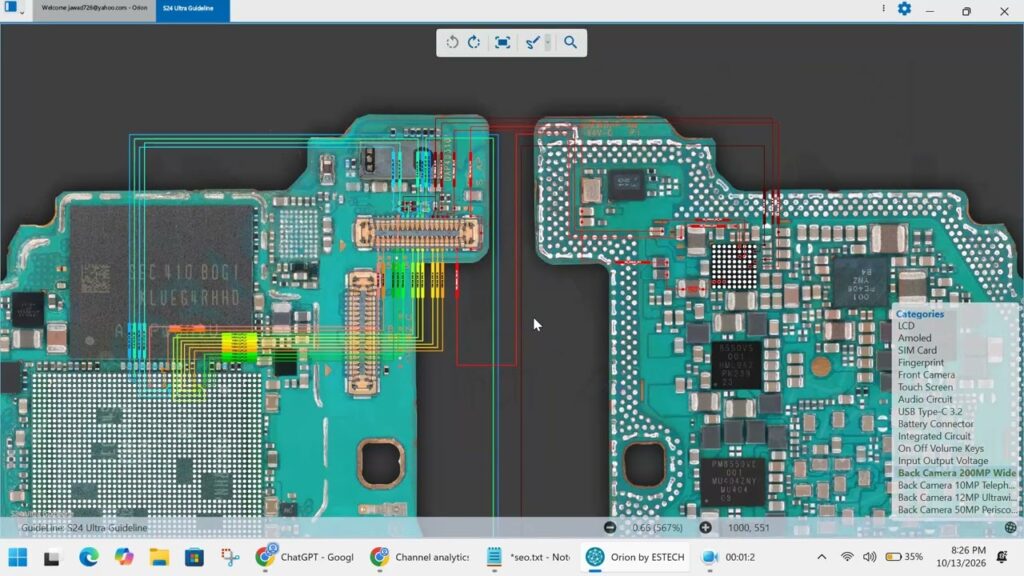Select the Back Camera 200MP Wide category
1024x576 pixels.
(x=957, y=473)
